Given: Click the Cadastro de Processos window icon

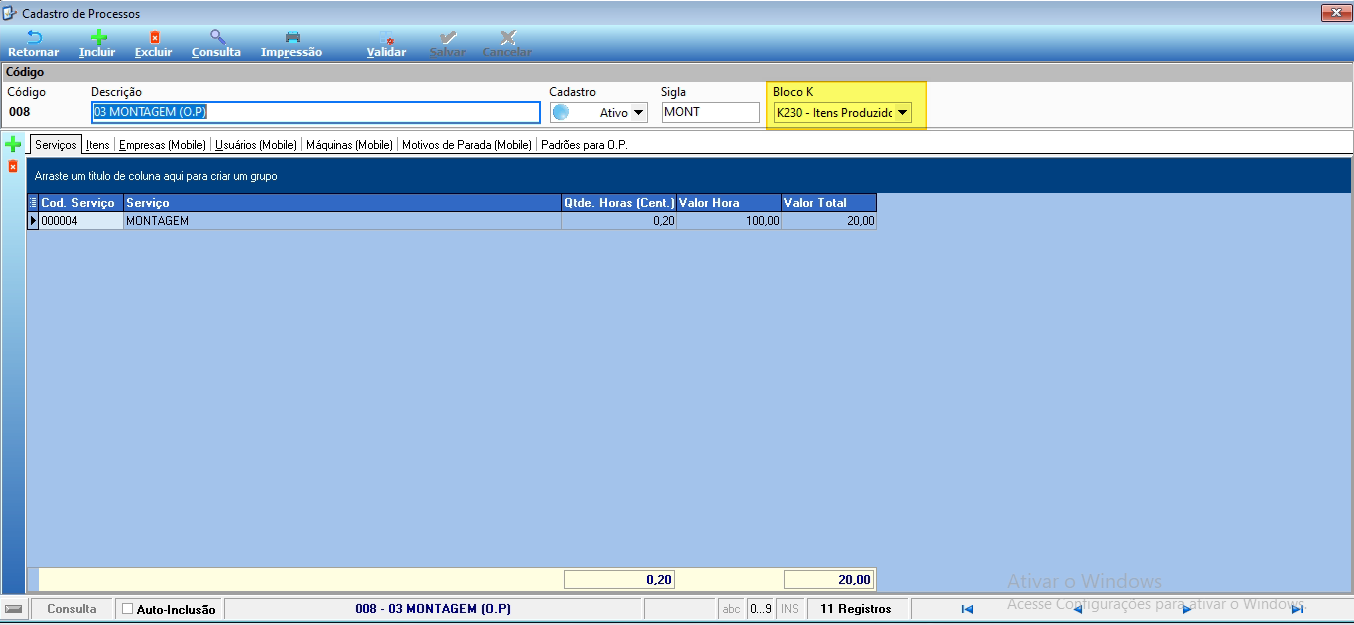Looking at the screenshot, I should coord(10,13).
